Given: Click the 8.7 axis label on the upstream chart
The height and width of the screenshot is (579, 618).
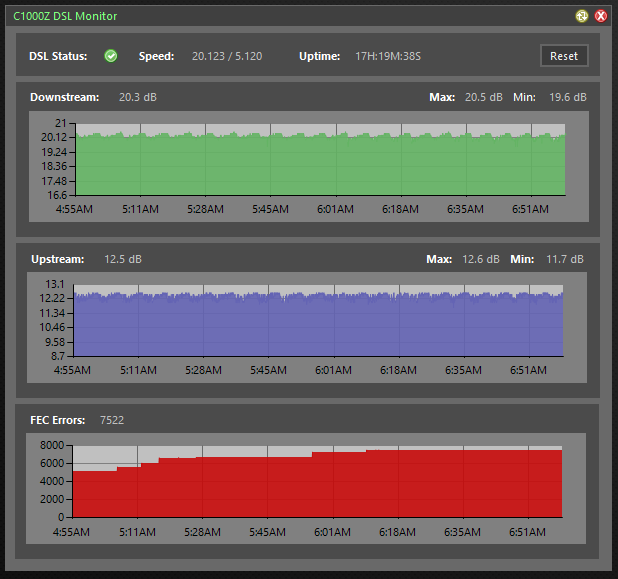Looking at the screenshot, I should coord(58,356).
